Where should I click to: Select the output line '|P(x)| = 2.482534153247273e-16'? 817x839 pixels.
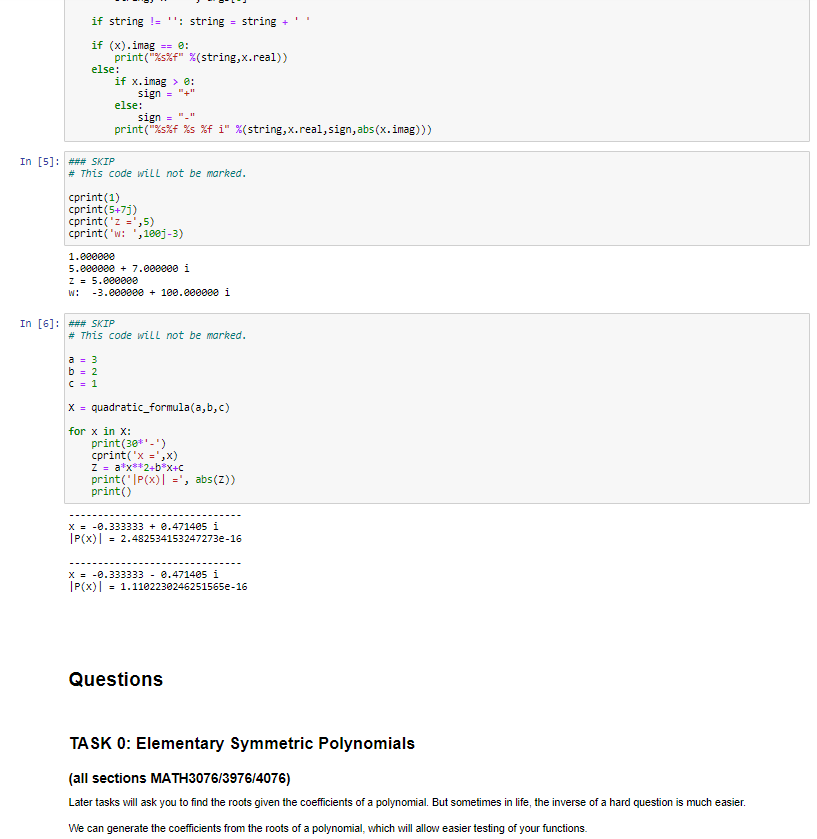[160, 538]
